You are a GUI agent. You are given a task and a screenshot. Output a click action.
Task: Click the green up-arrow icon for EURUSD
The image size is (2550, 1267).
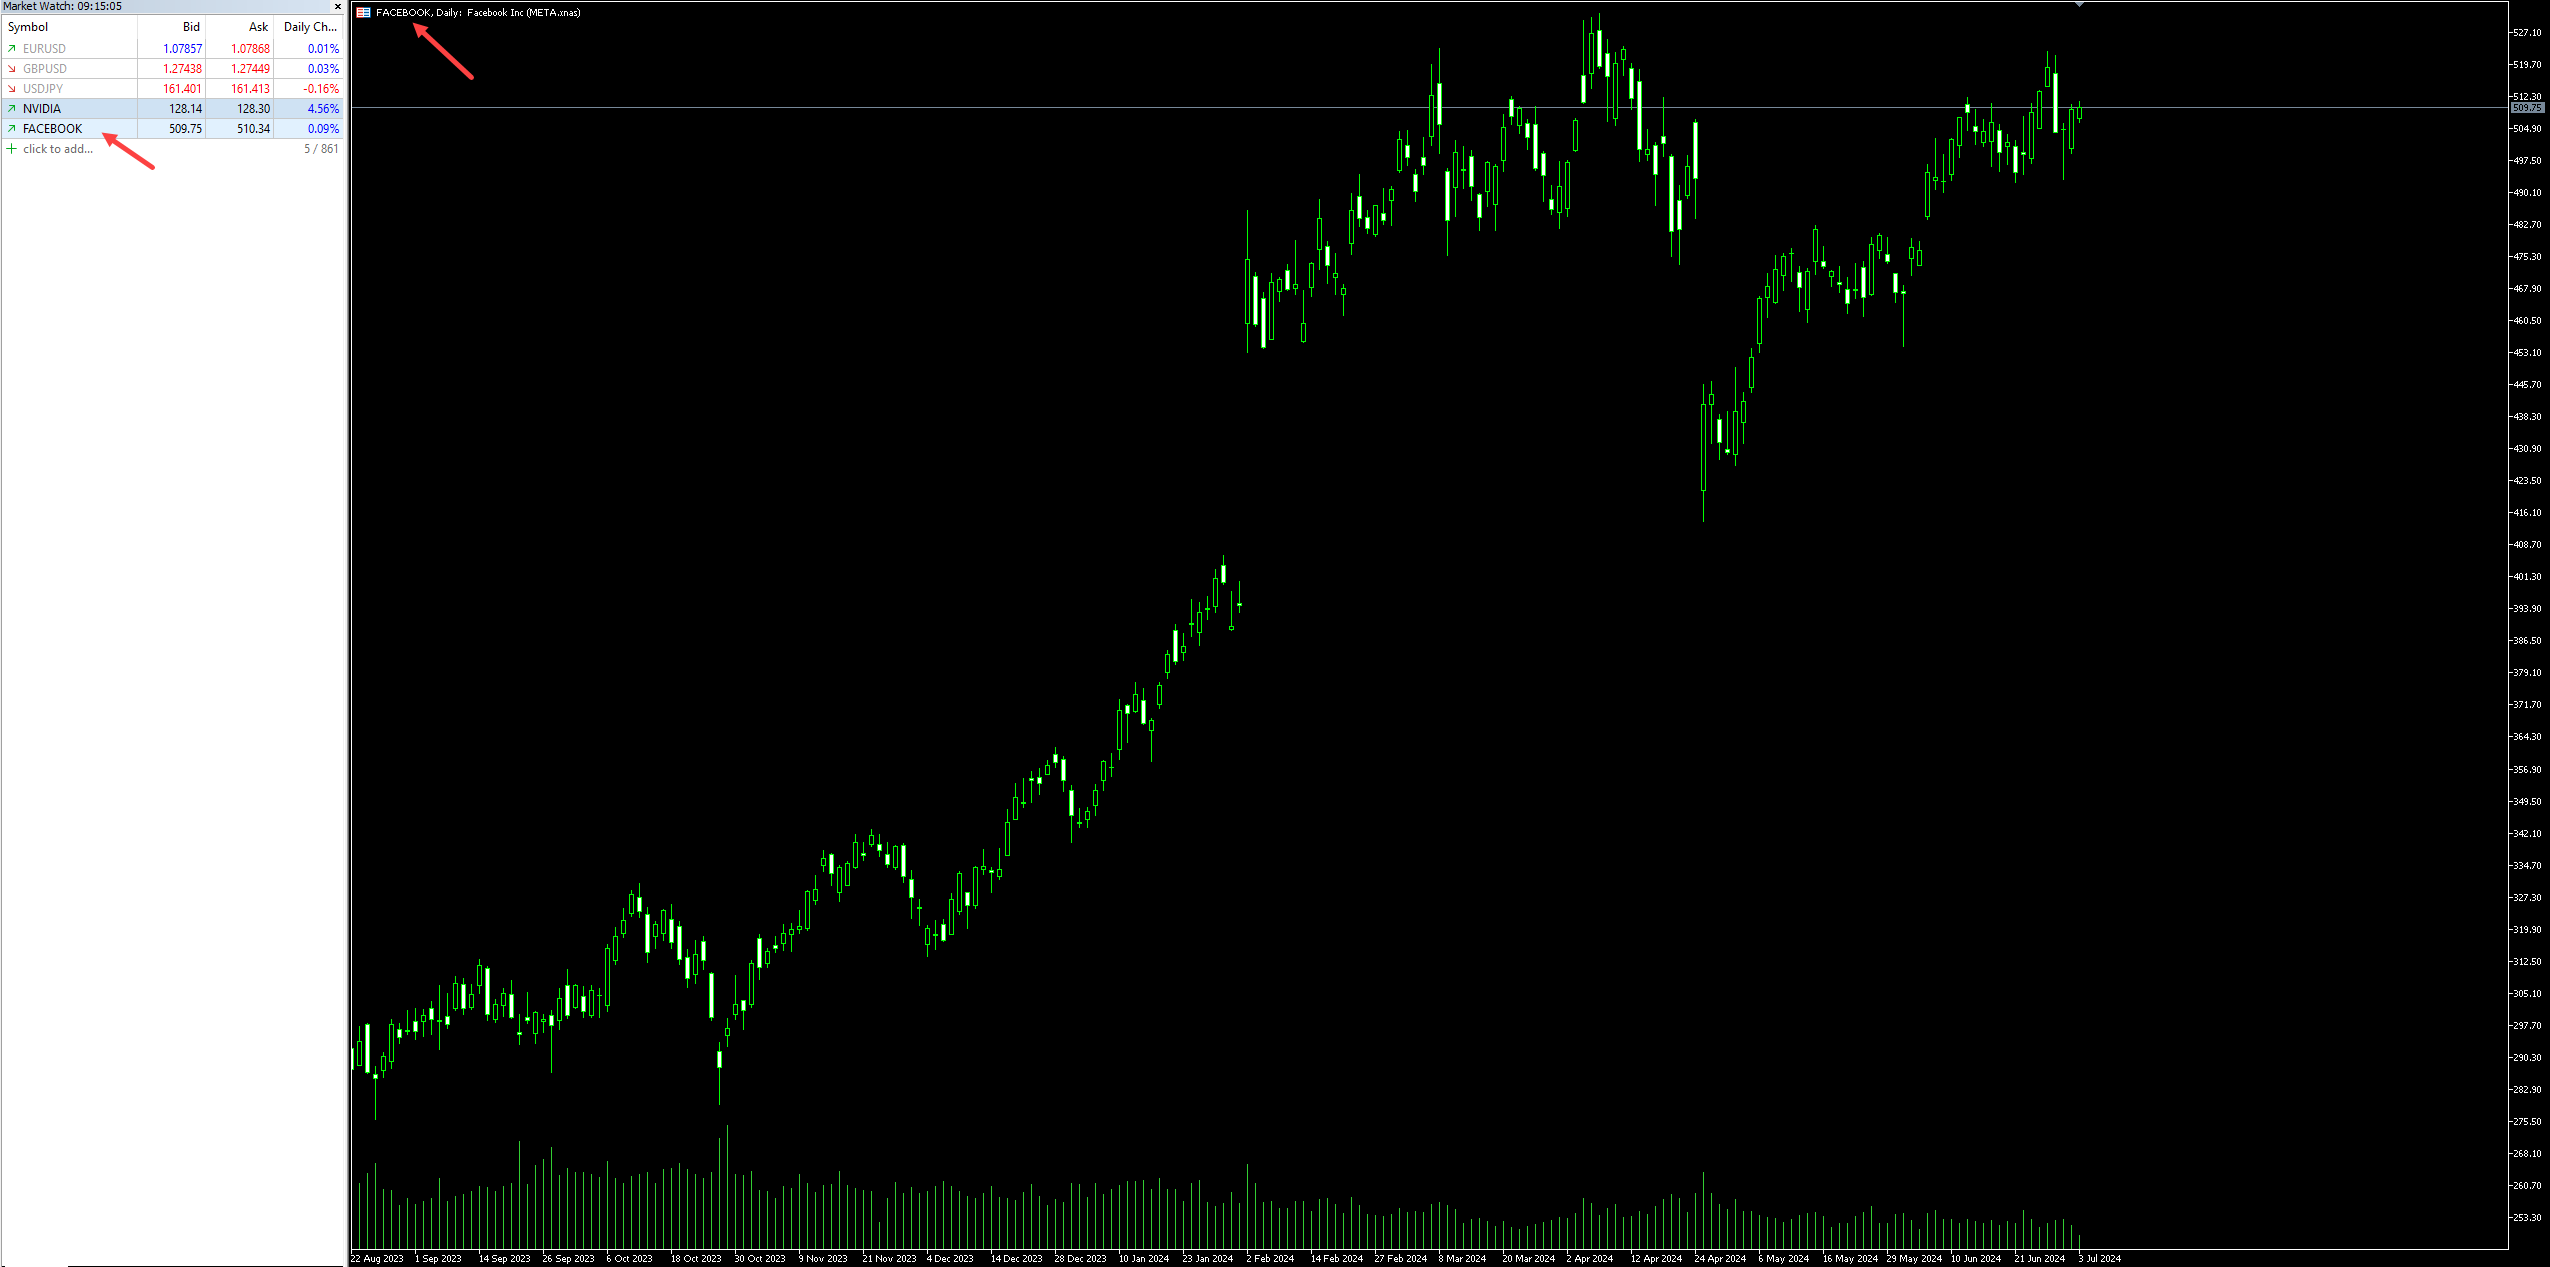[x=12, y=49]
